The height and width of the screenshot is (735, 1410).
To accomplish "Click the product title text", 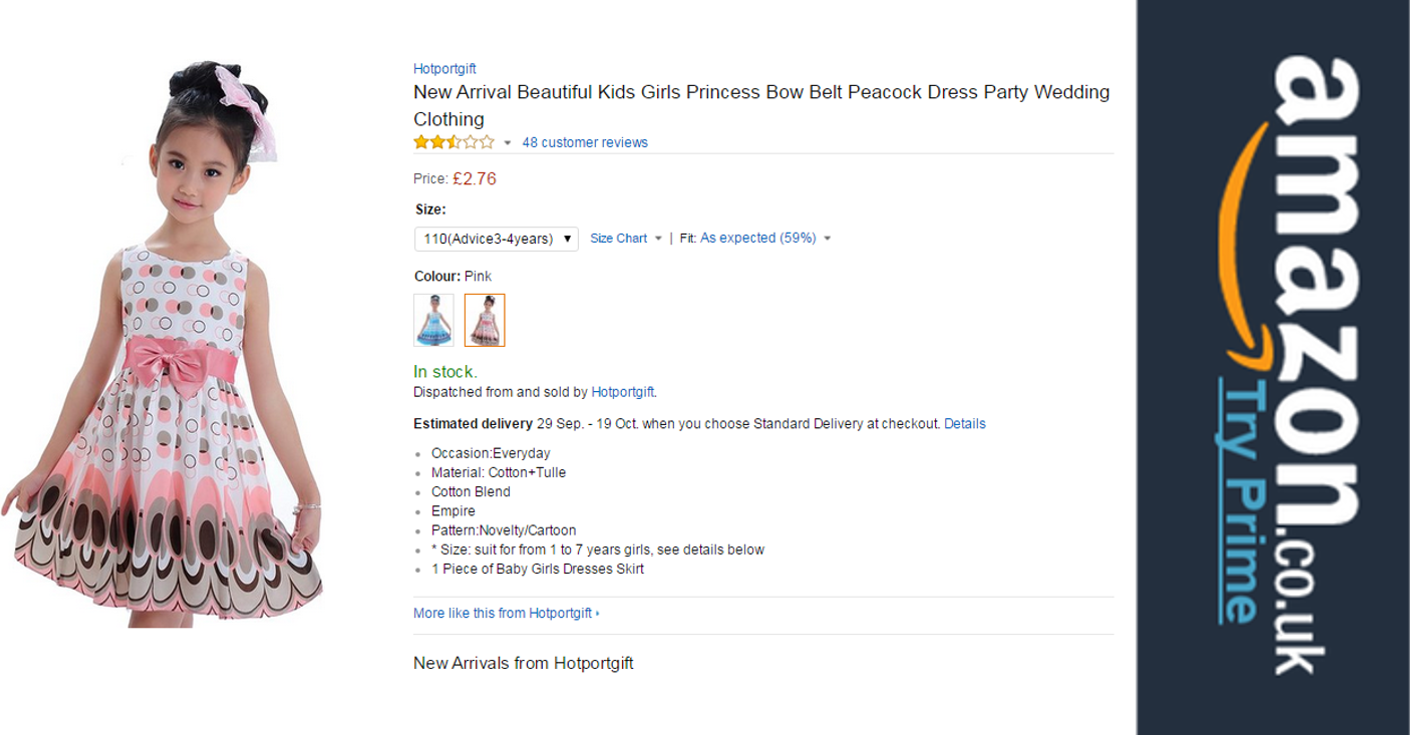I will pyautogui.click(x=761, y=105).
